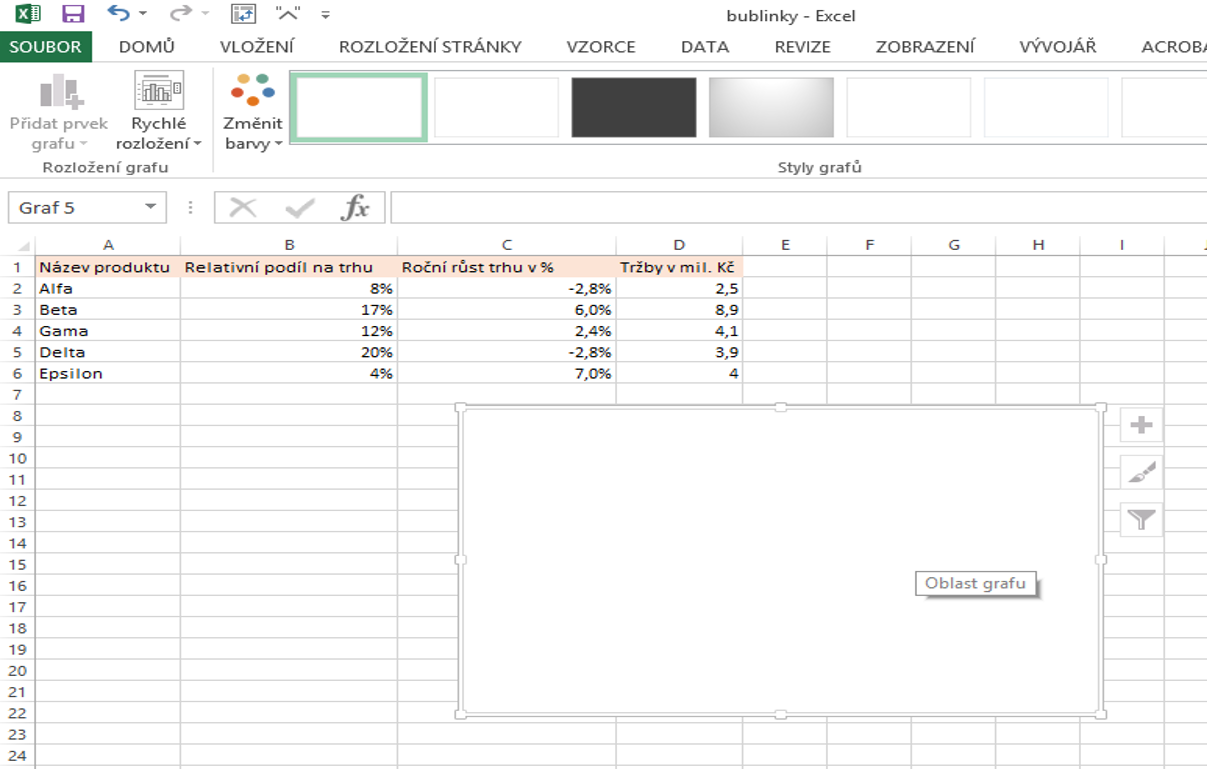
Task: Open the undo history dropdown arrow
Action: coord(143,15)
